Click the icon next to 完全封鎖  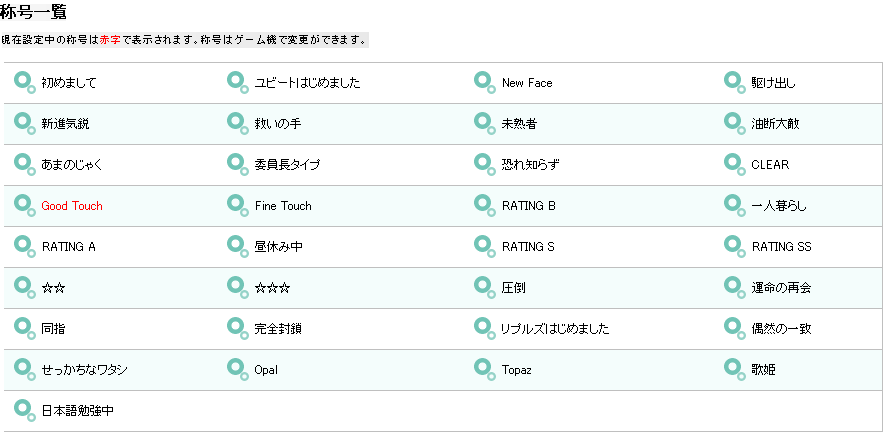coord(238,328)
